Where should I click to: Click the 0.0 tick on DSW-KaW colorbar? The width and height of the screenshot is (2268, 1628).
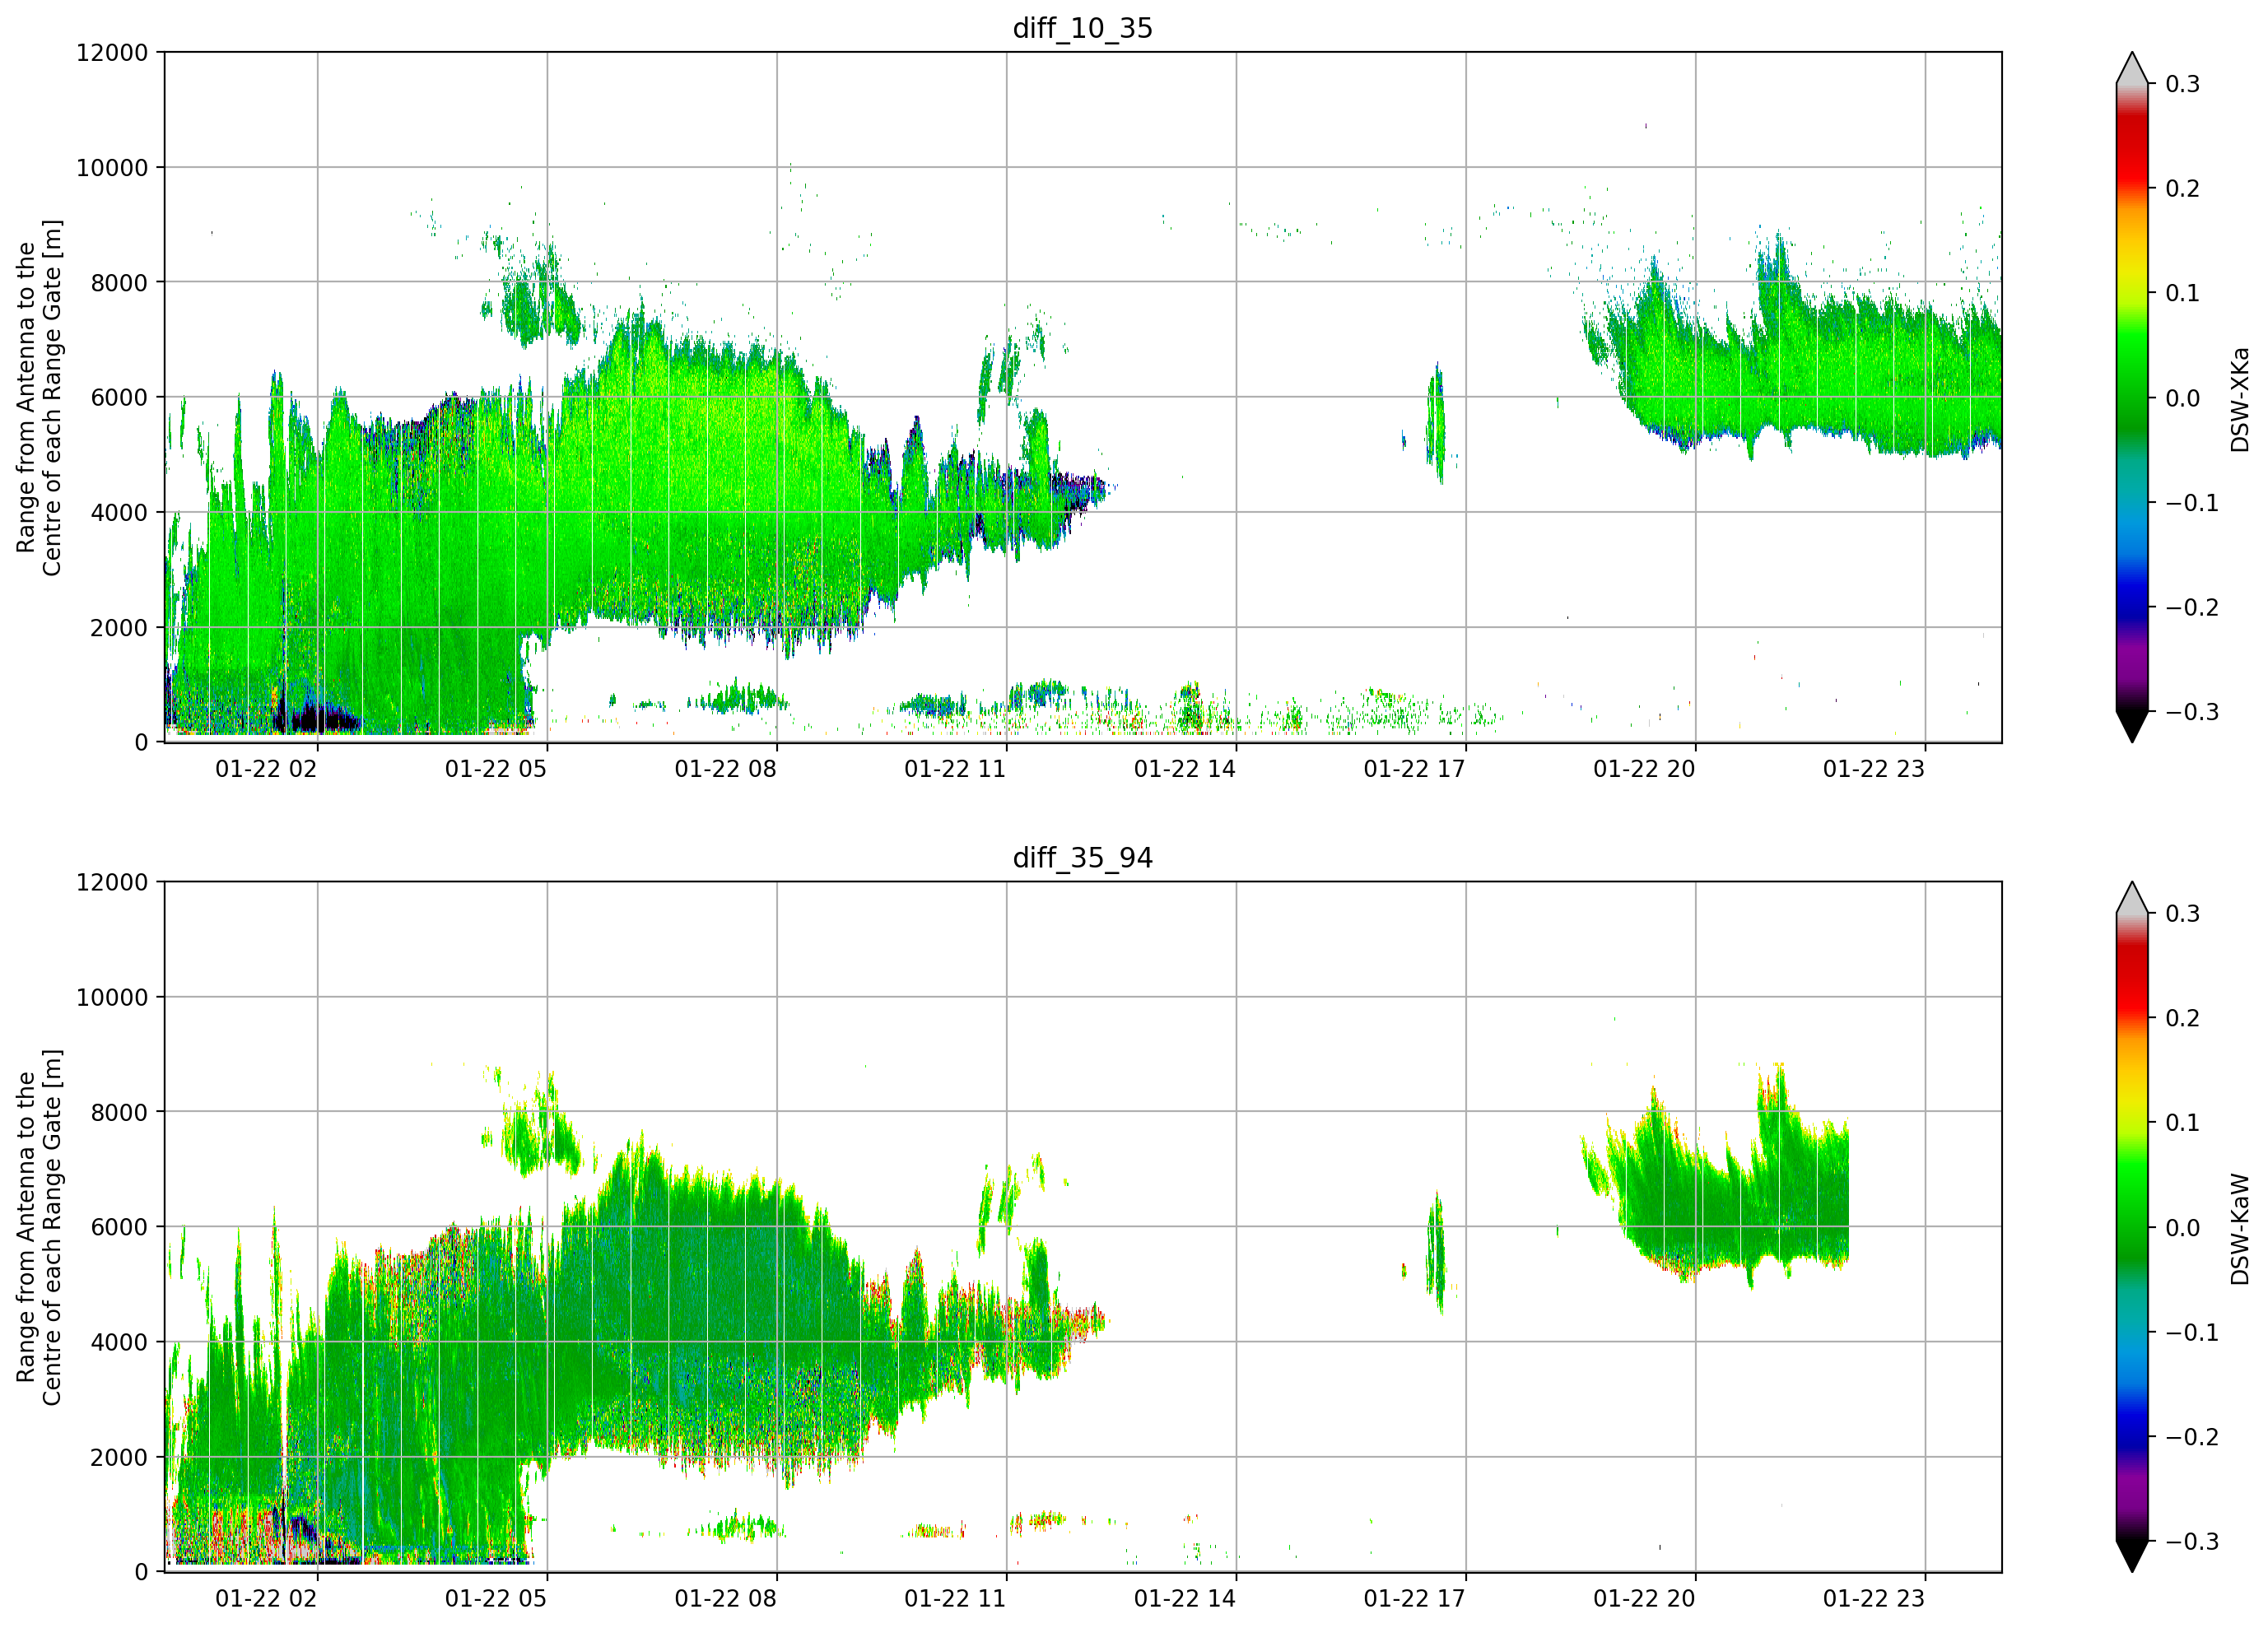pos(2183,1229)
